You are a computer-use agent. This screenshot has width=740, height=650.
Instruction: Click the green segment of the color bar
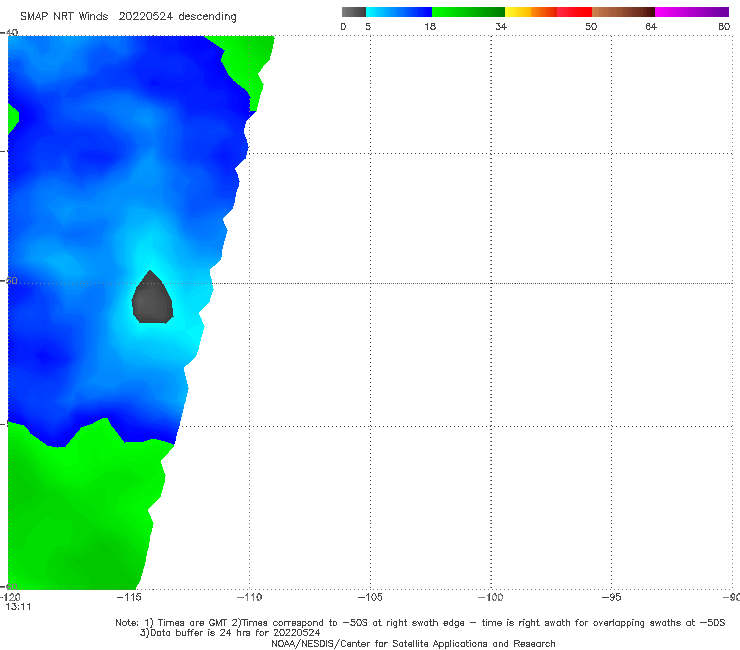(x=468, y=12)
